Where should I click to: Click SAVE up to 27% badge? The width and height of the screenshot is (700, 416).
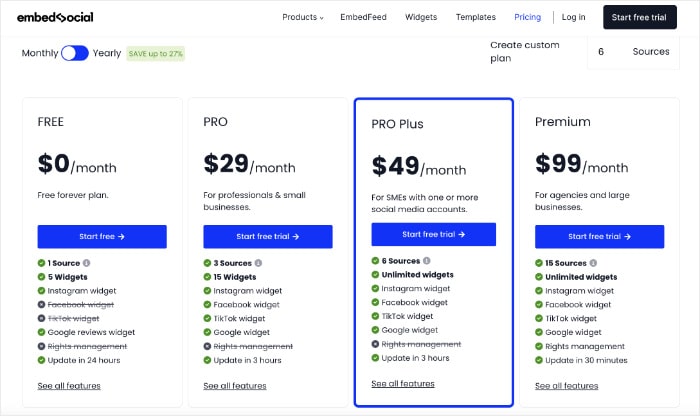155,54
